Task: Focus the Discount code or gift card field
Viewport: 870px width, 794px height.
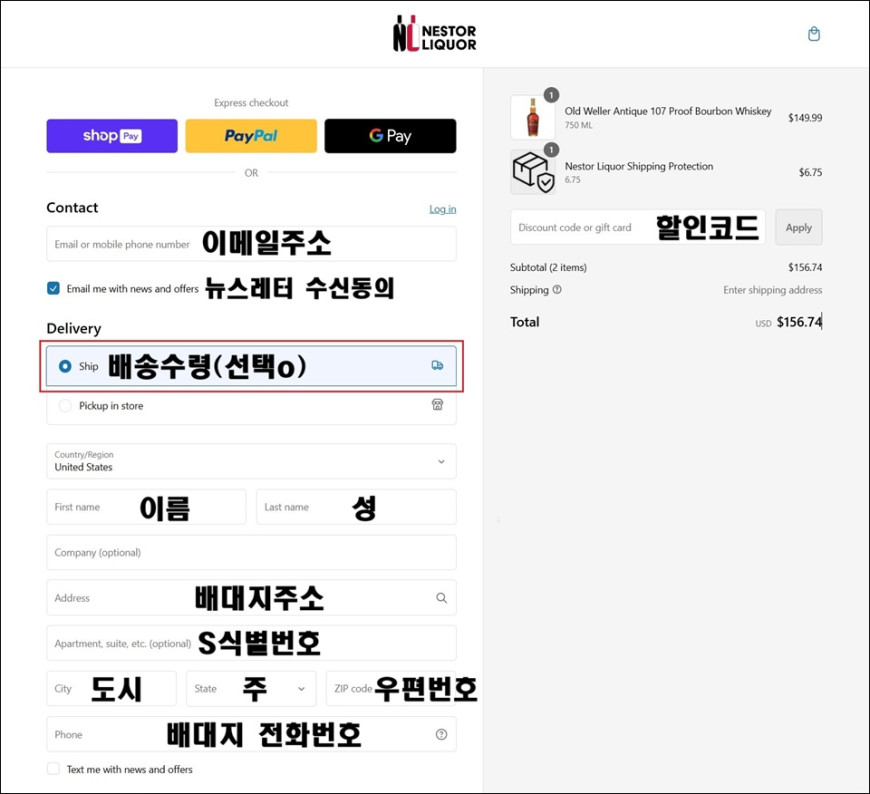Action: (x=638, y=227)
